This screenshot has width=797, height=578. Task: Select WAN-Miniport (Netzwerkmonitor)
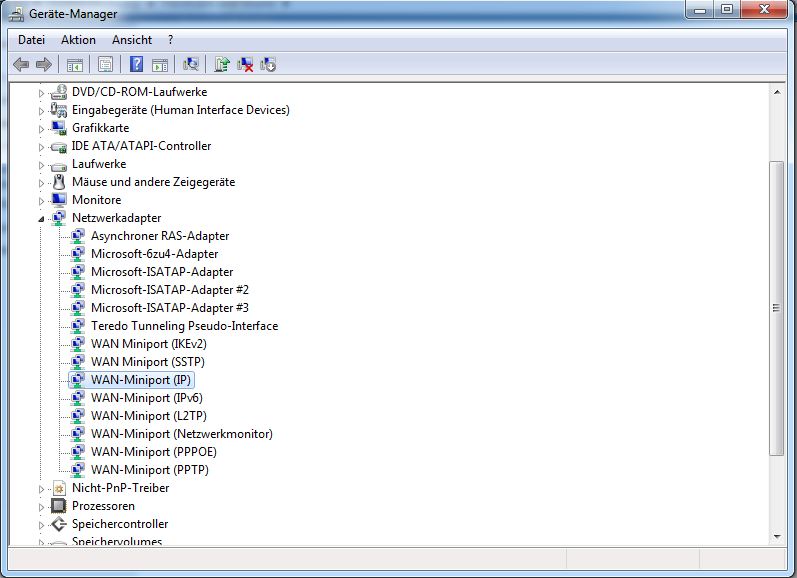coord(182,434)
